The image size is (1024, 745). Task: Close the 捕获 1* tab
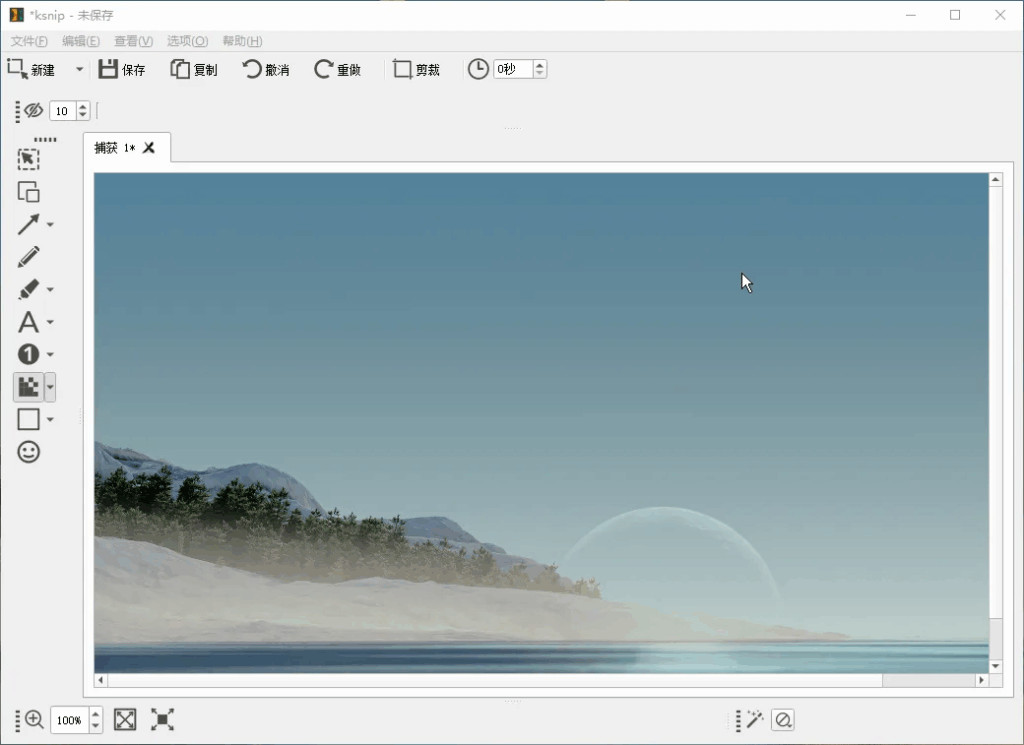coord(149,148)
